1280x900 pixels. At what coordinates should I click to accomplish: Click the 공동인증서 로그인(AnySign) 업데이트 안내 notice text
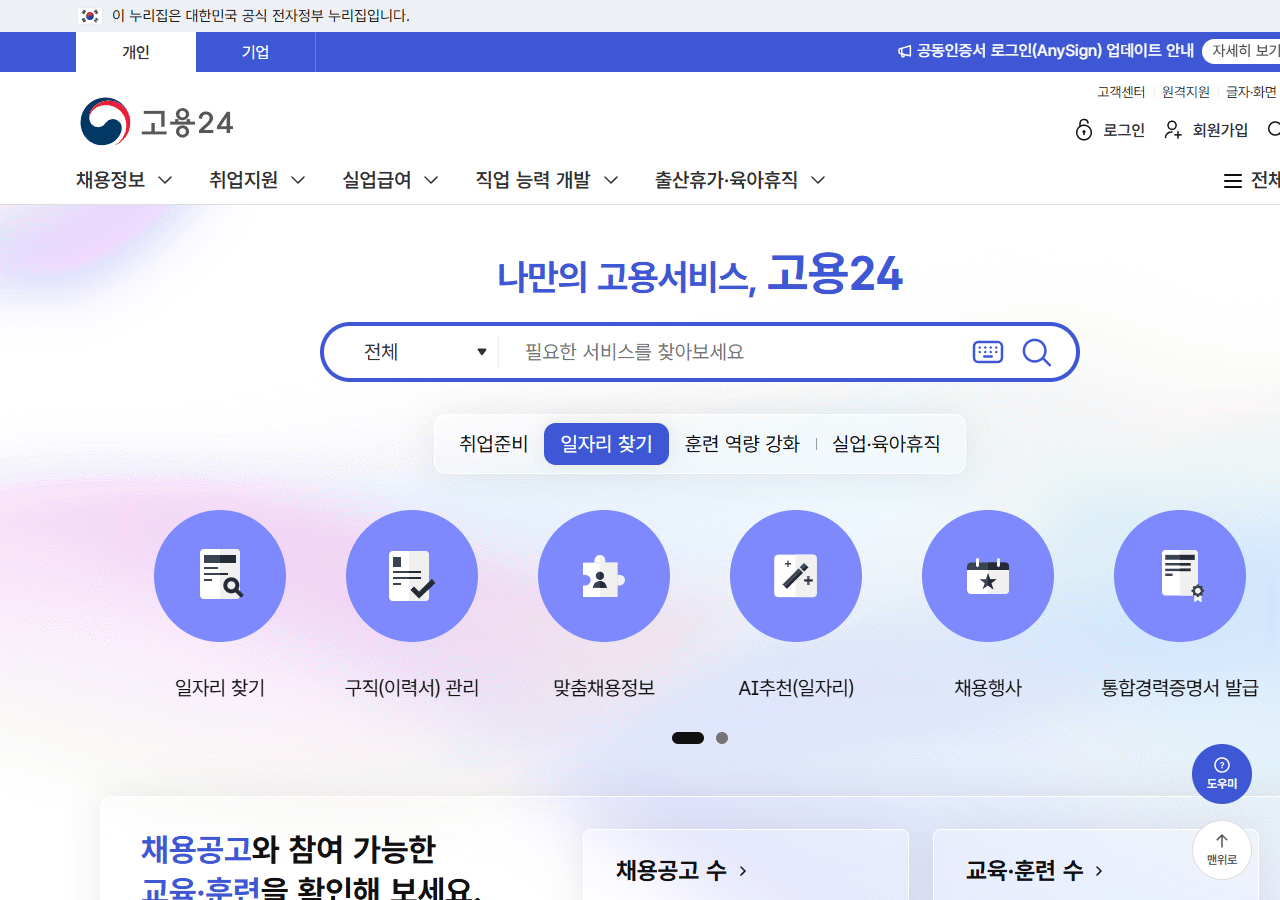click(x=1055, y=51)
